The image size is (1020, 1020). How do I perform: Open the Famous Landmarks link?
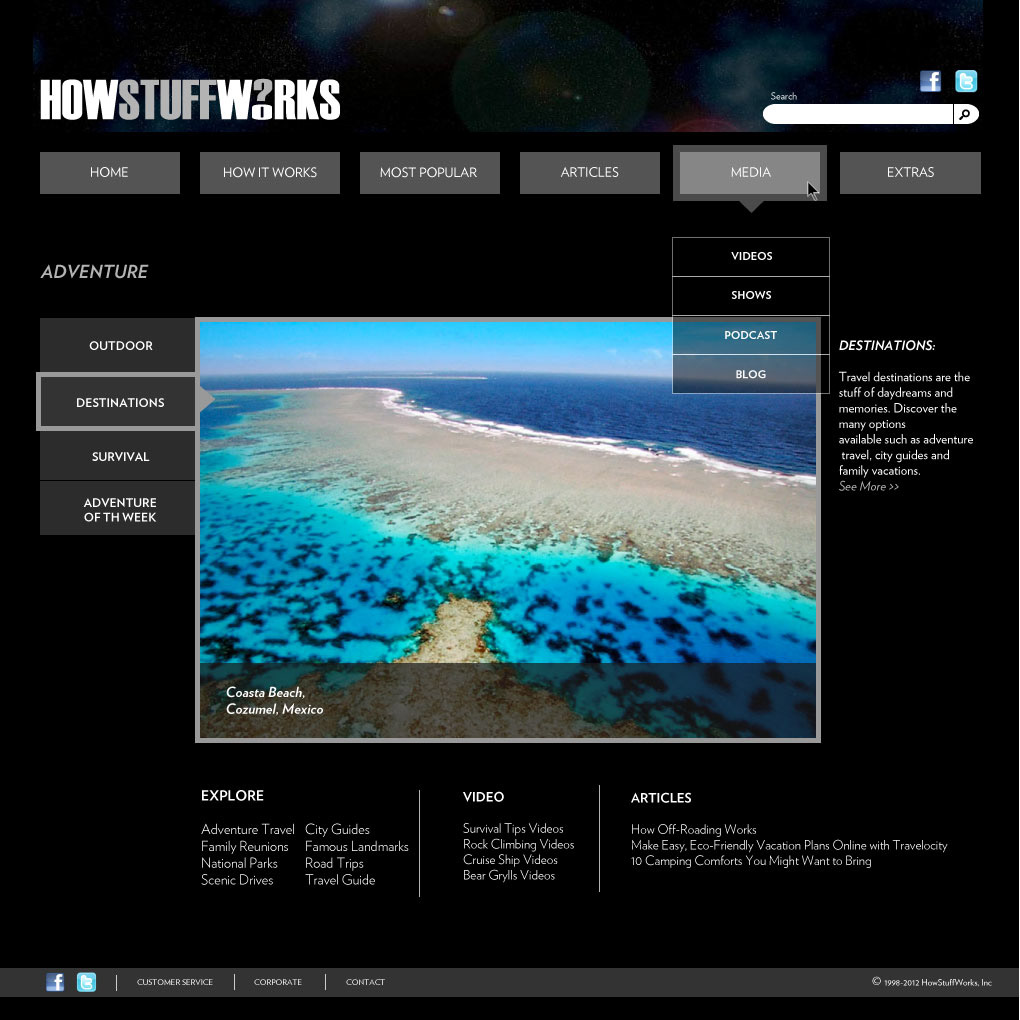click(356, 846)
